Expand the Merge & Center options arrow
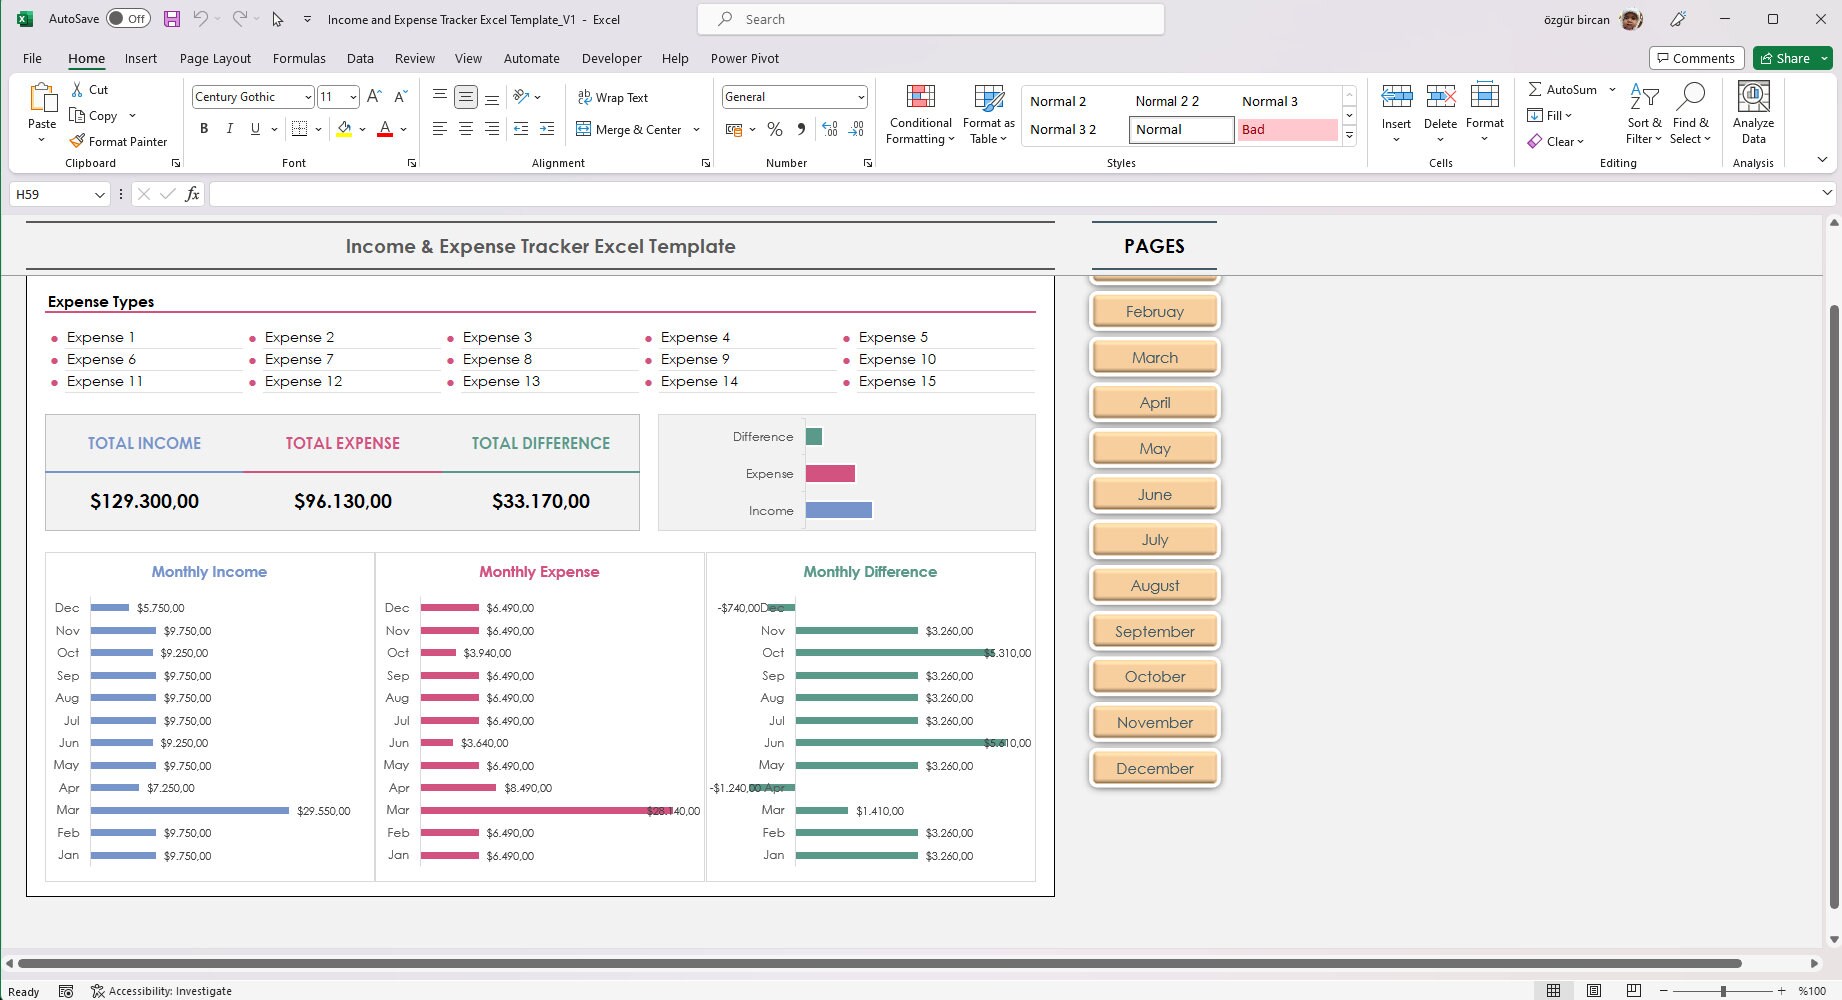The image size is (1842, 1000). click(696, 129)
